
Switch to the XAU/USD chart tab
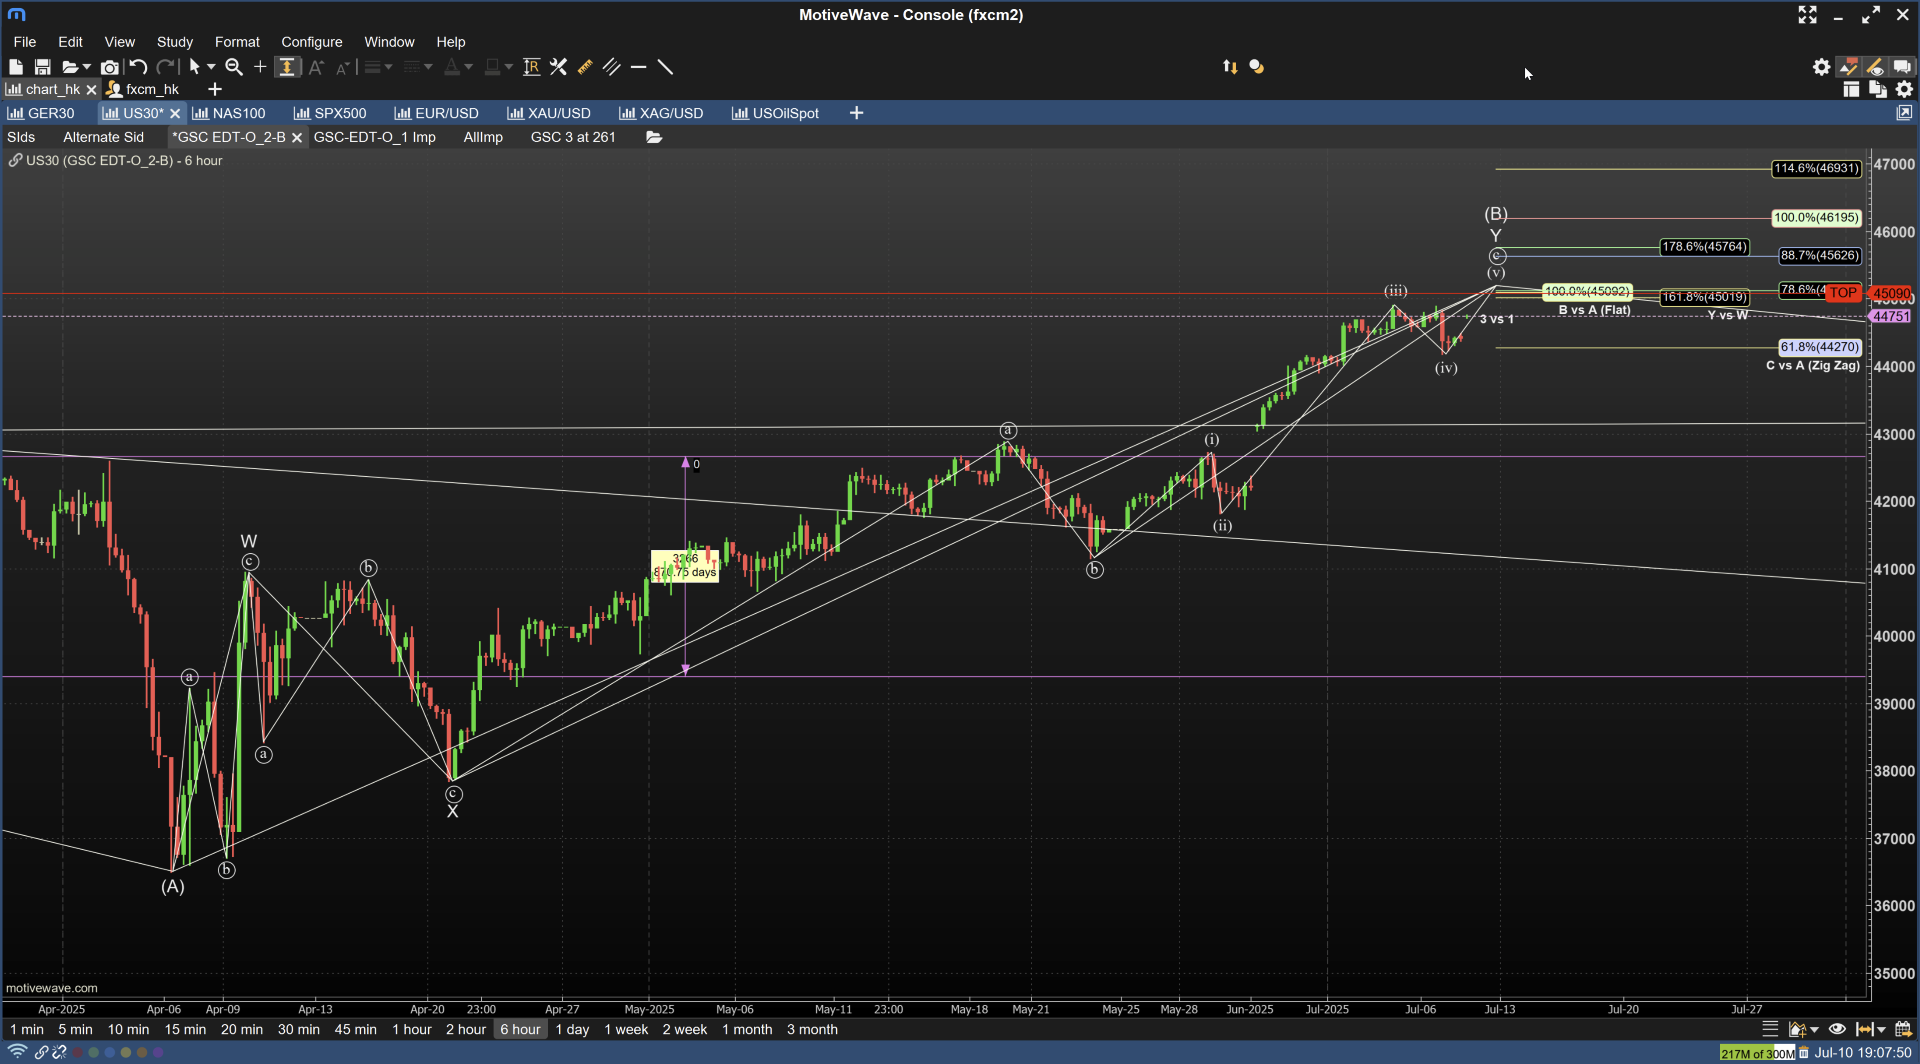[x=549, y=113]
